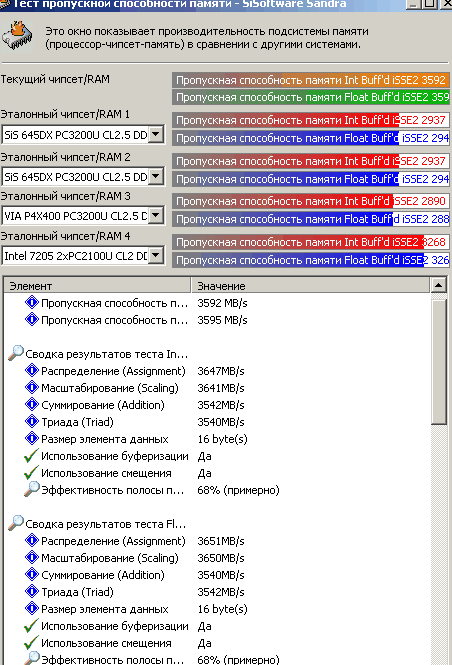
Task: Click checkmark icon of first buffering row
Action: pyautogui.click(x=31, y=456)
